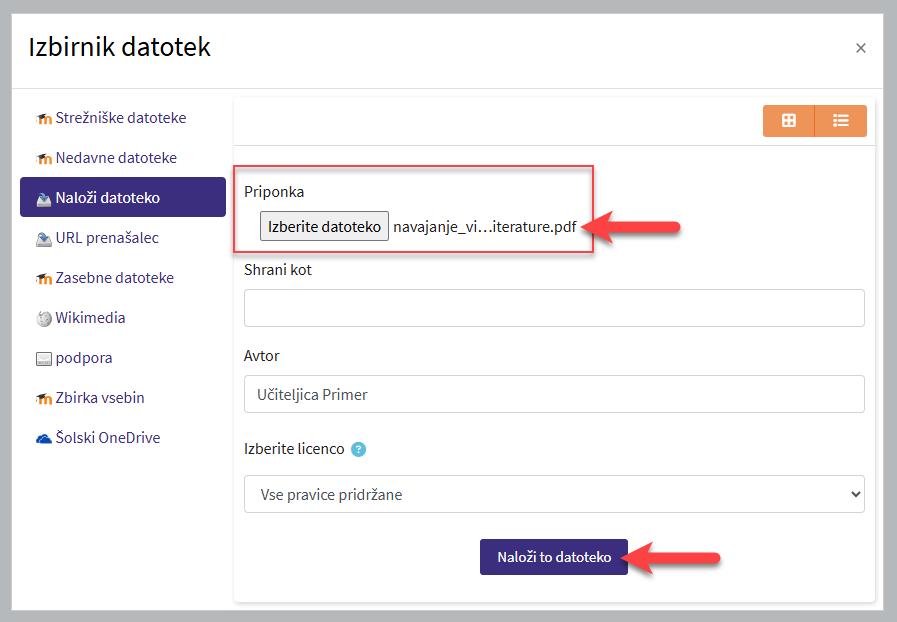Click the URL prenašalec icon
Viewport: 897px width, 622px height.
(43, 239)
